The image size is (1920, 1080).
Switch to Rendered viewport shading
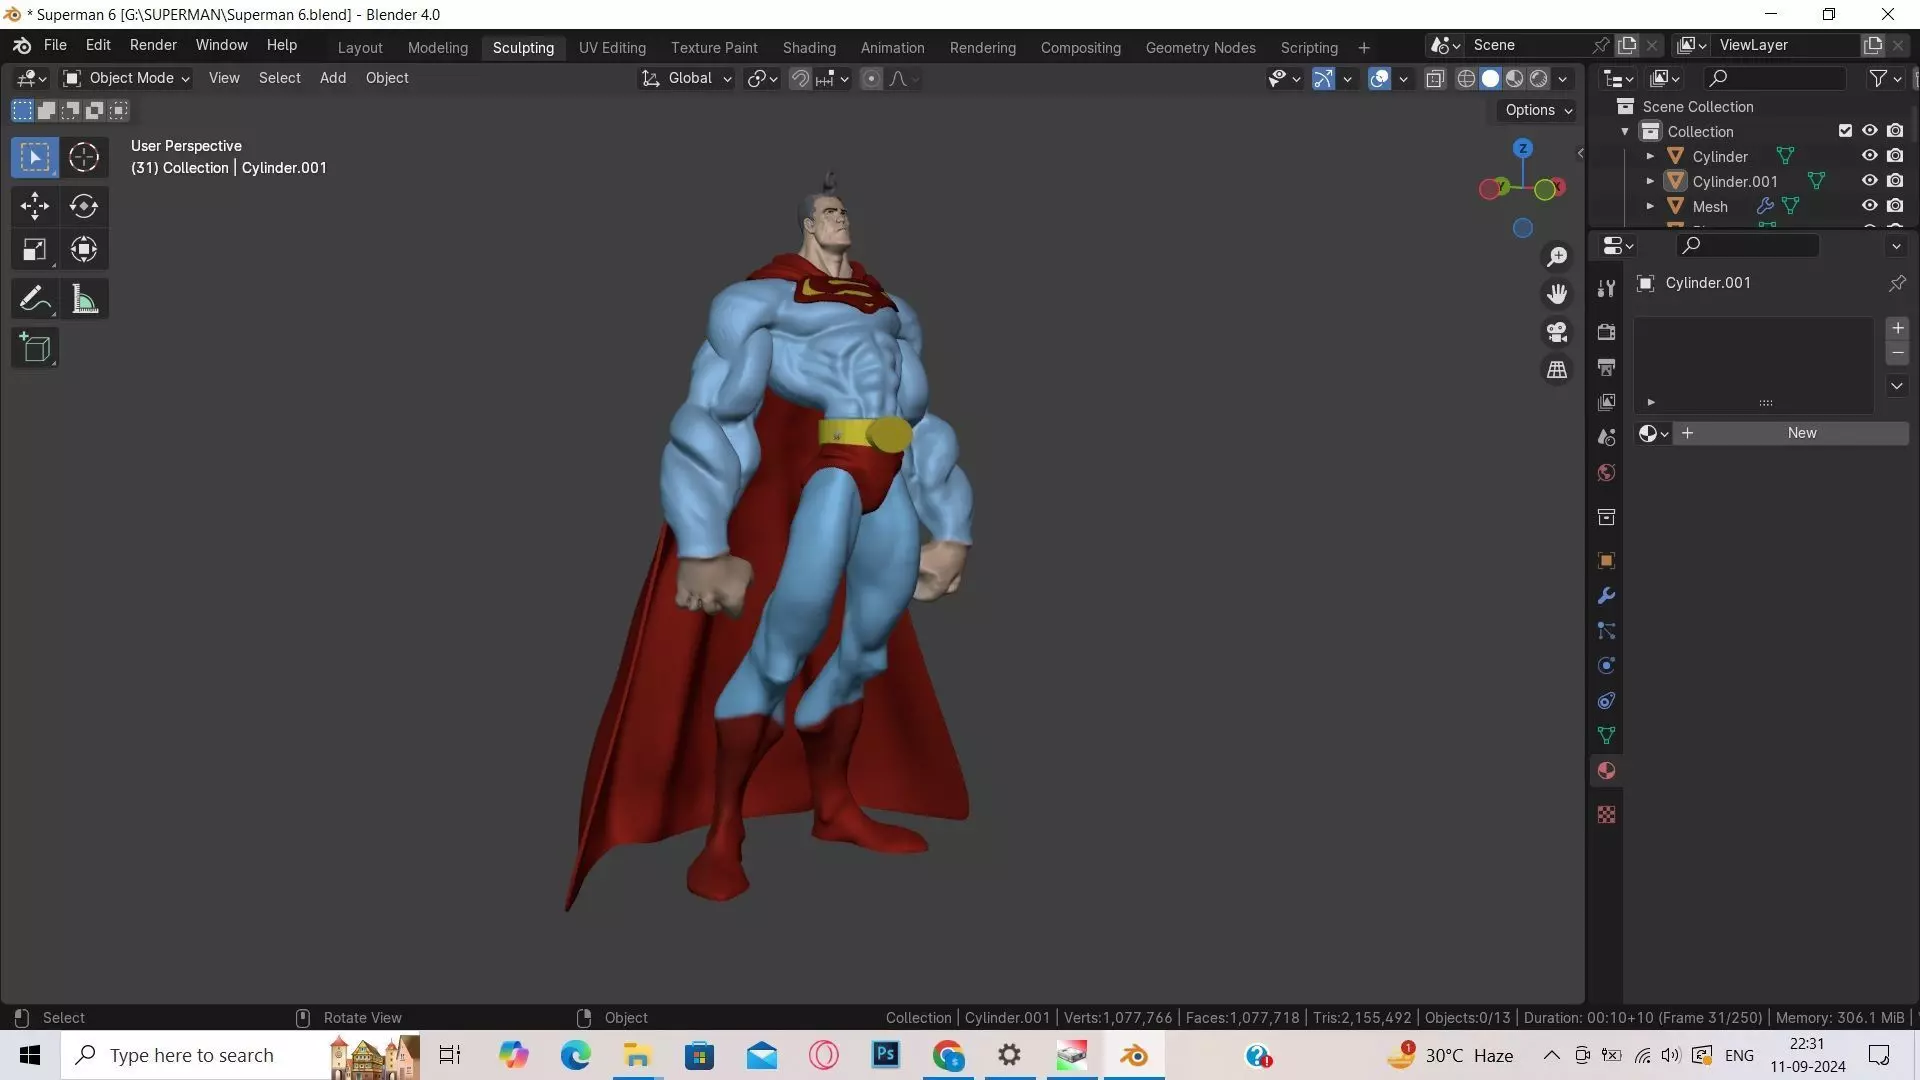pos(1539,79)
